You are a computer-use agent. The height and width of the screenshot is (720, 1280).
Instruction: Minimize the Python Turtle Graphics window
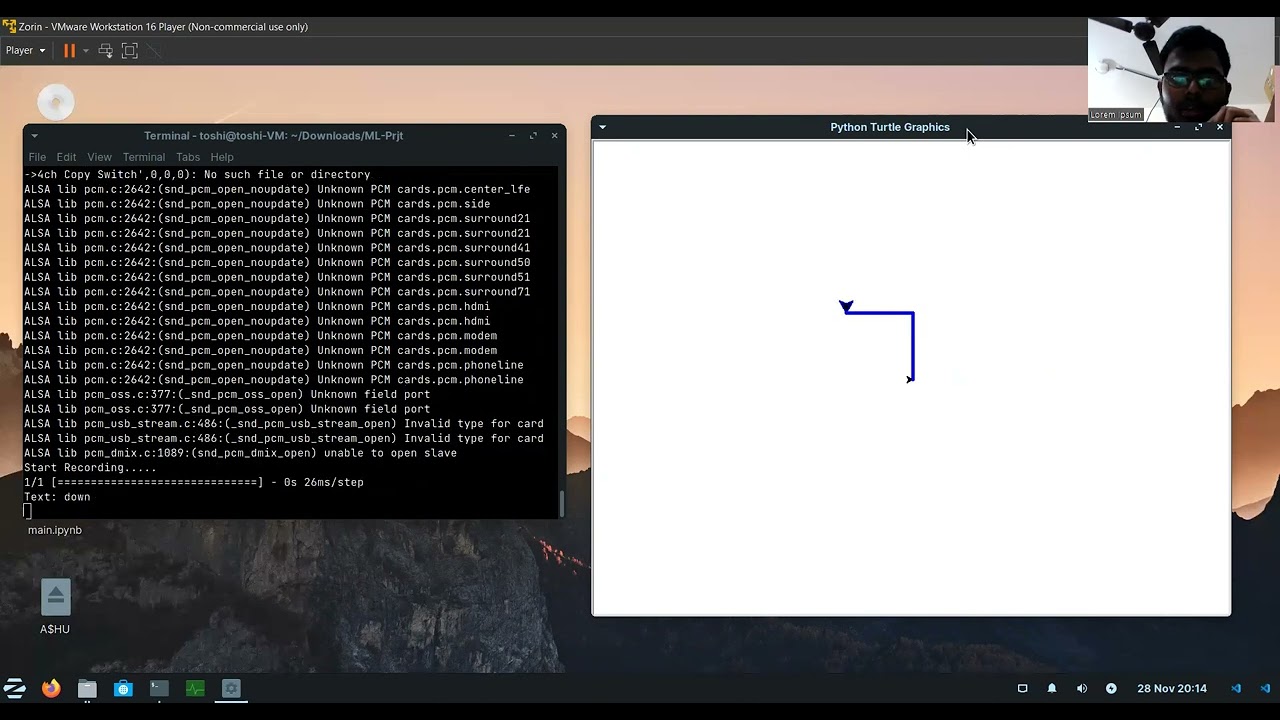(x=1177, y=127)
